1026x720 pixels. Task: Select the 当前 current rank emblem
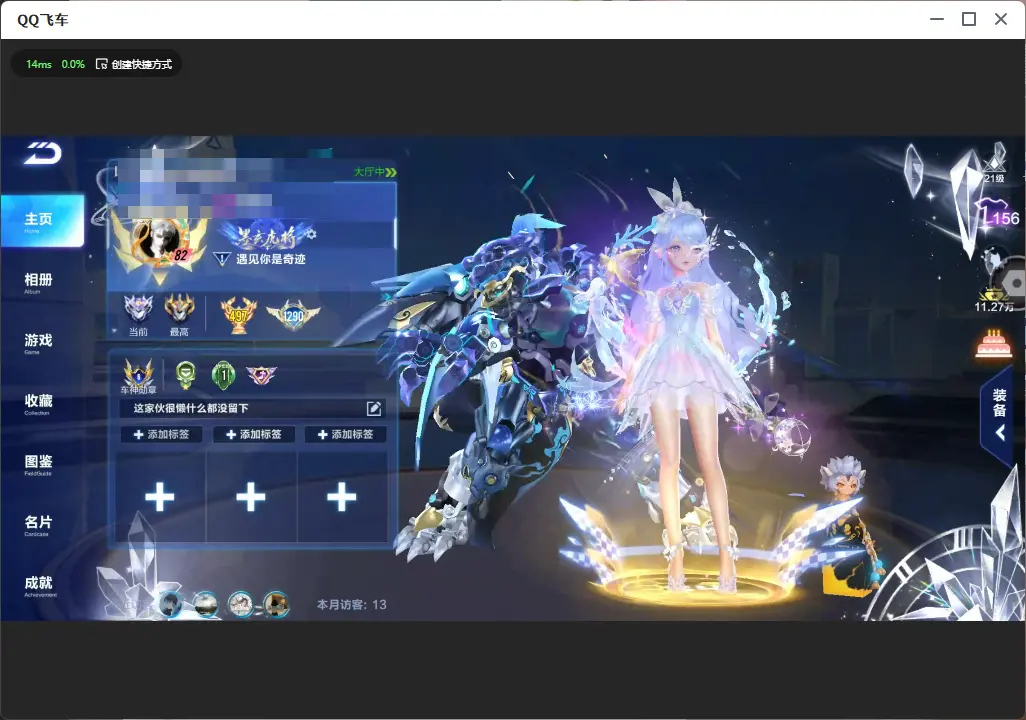point(138,310)
